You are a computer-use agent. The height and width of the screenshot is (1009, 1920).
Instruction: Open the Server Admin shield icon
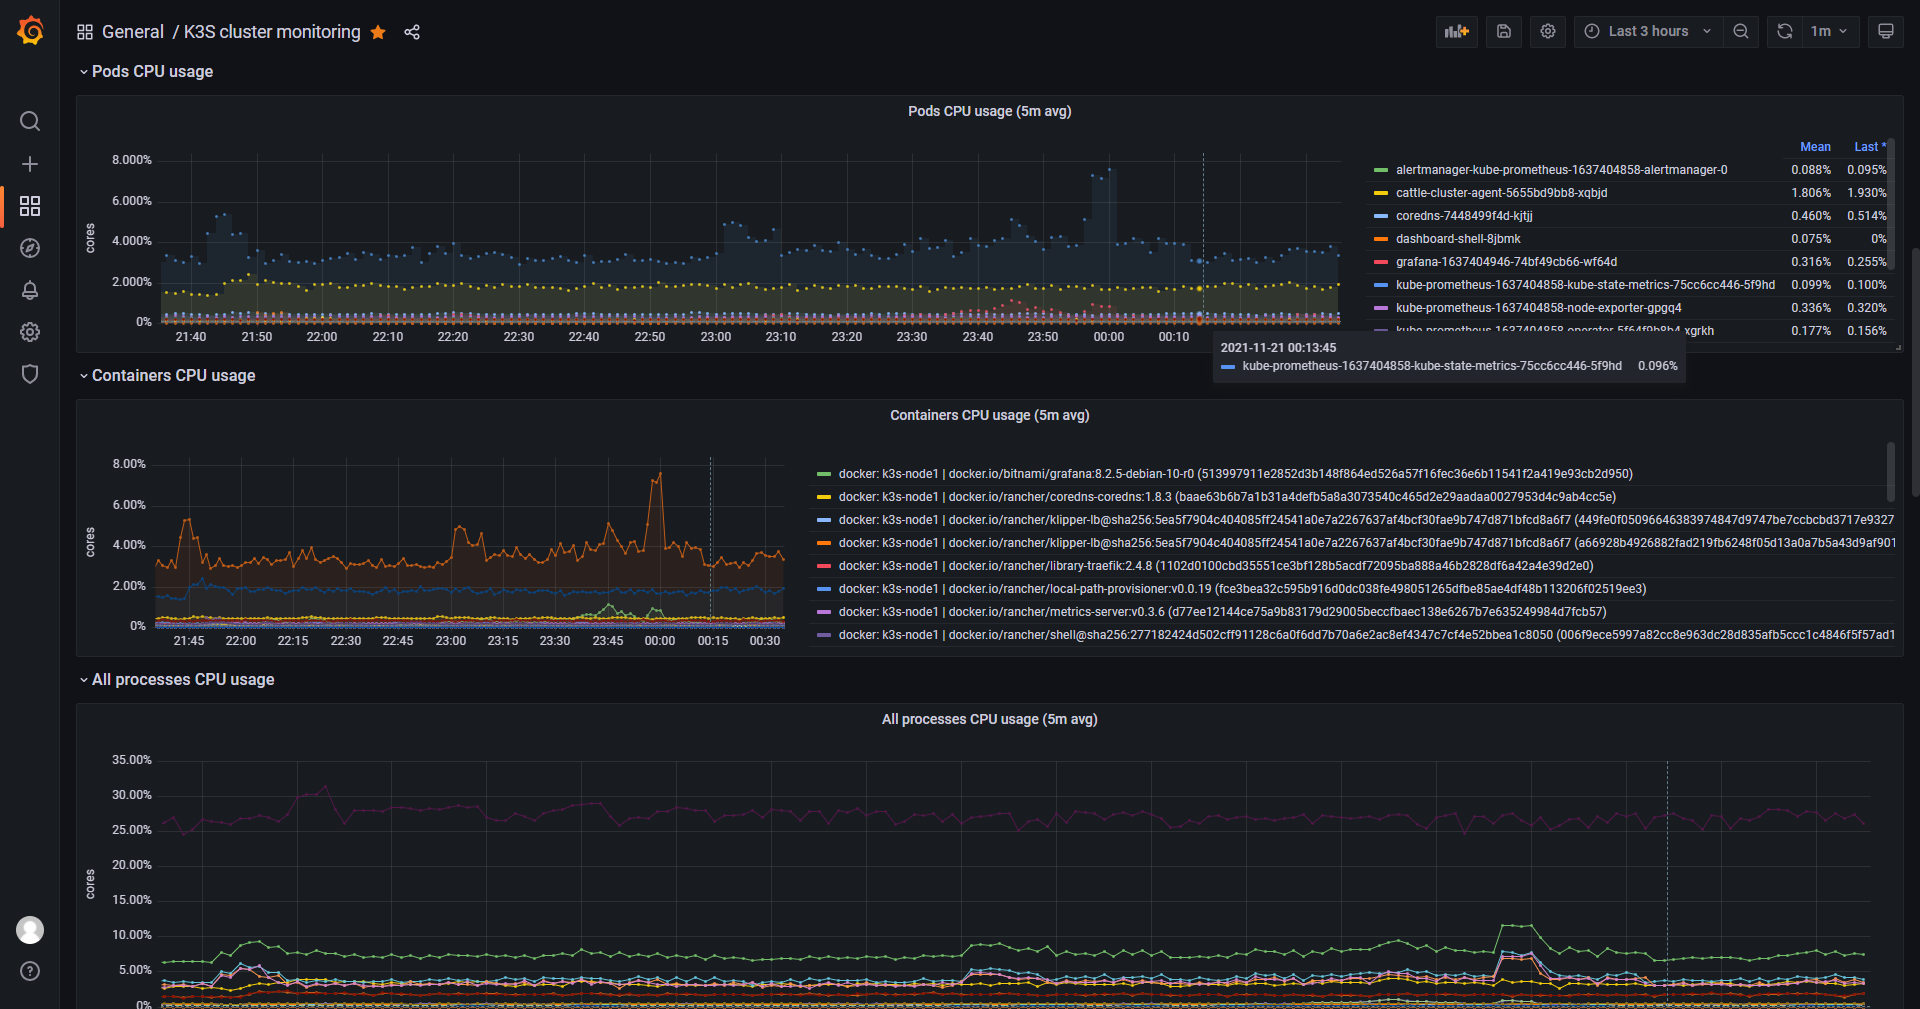(30, 374)
